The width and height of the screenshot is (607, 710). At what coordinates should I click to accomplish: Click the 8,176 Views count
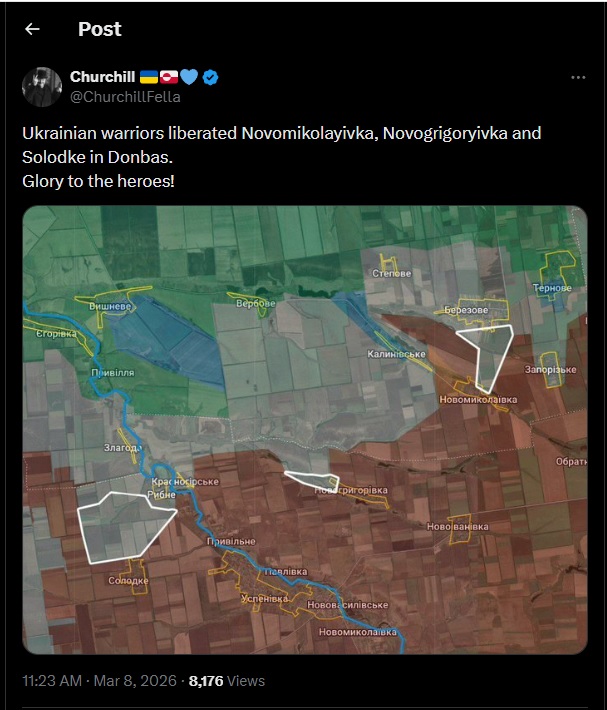click(227, 681)
